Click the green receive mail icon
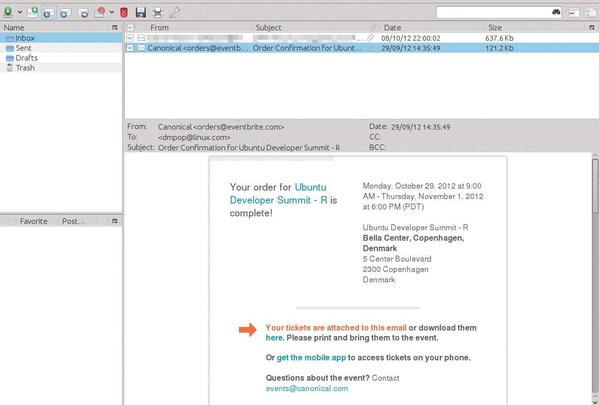The image size is (600, 405). click(8, 12)
